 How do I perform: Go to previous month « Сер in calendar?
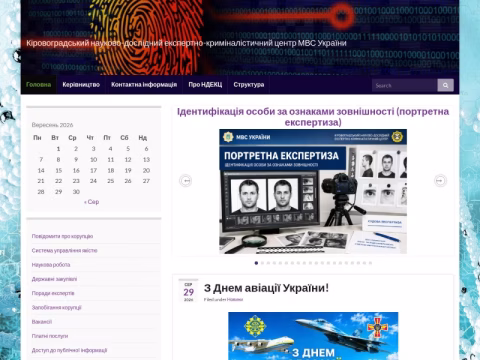[x=92, y=202]
